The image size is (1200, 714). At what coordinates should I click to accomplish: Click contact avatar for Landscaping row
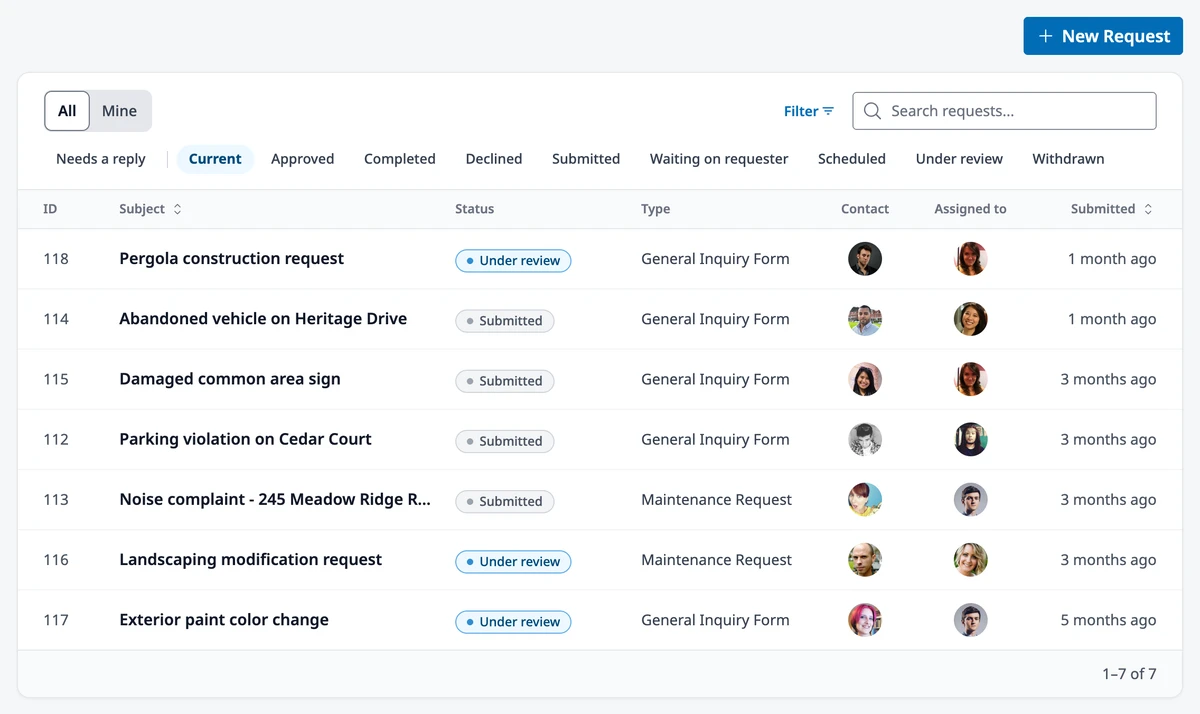(865, 559)
